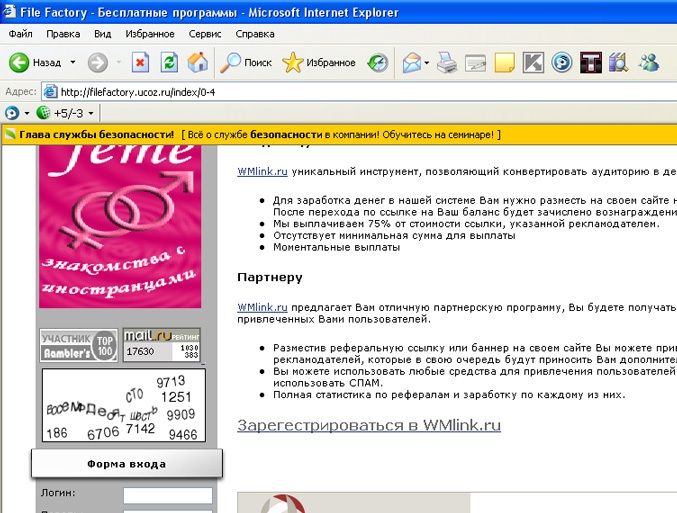Click the Edit page toolbar icon
This screenshot has height=513, width=677.
click(475, 63)
